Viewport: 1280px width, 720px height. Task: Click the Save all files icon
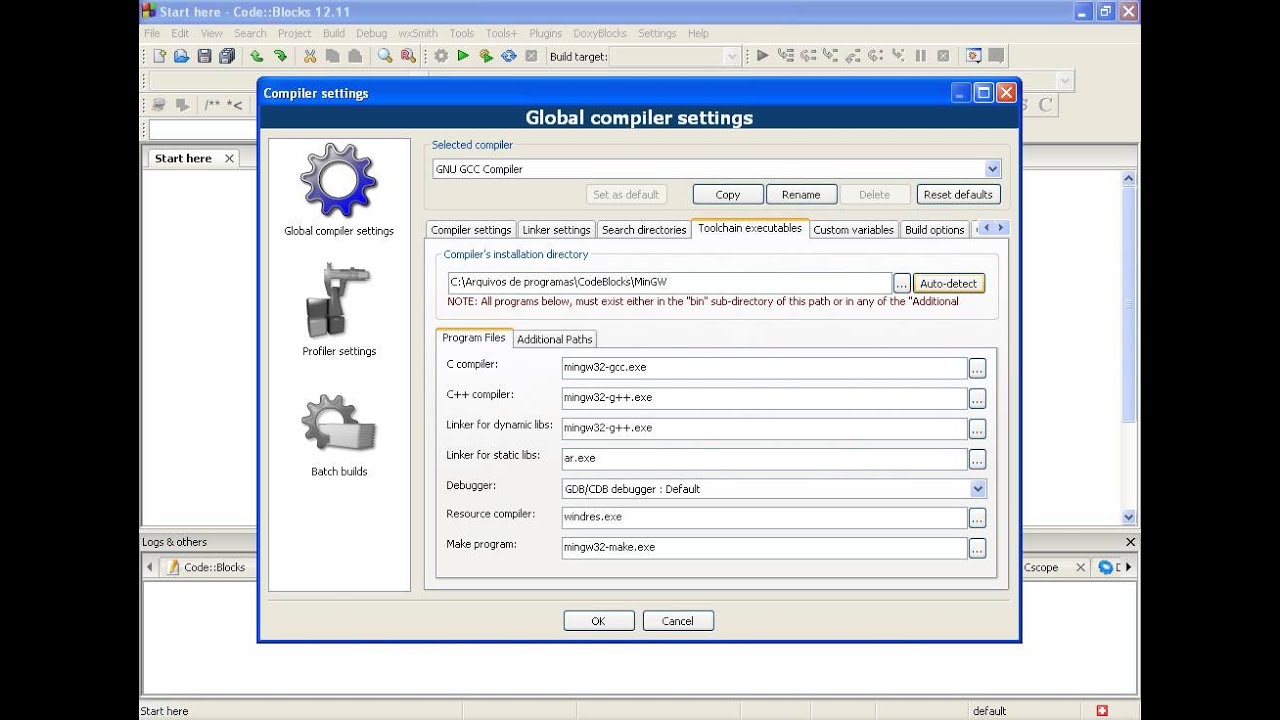[x=227, y=56]
